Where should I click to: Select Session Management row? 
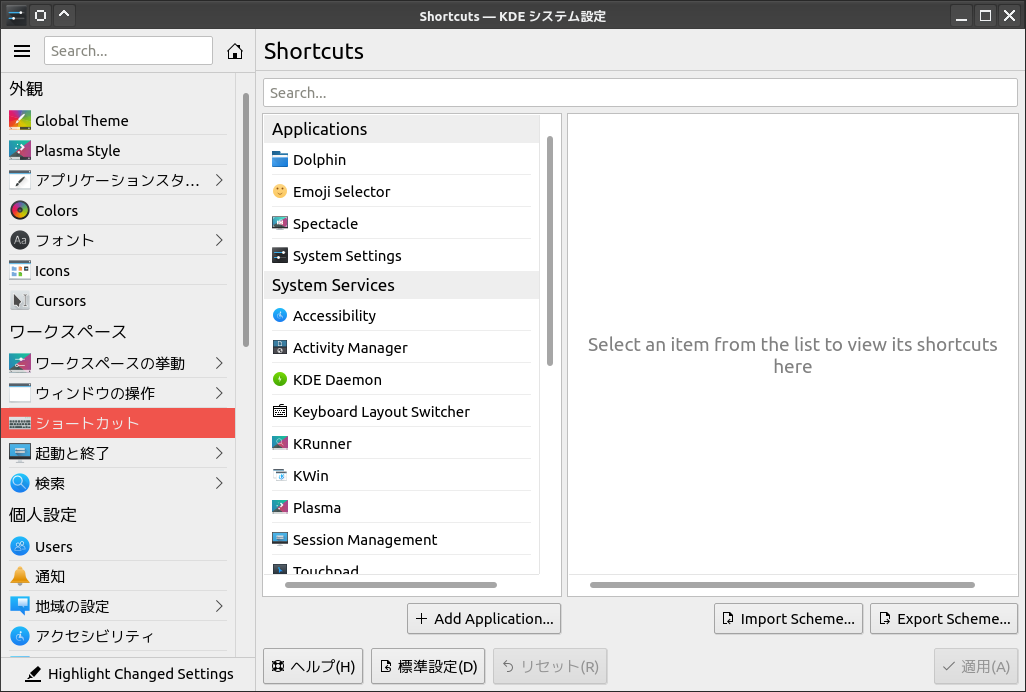click(402, 540)
